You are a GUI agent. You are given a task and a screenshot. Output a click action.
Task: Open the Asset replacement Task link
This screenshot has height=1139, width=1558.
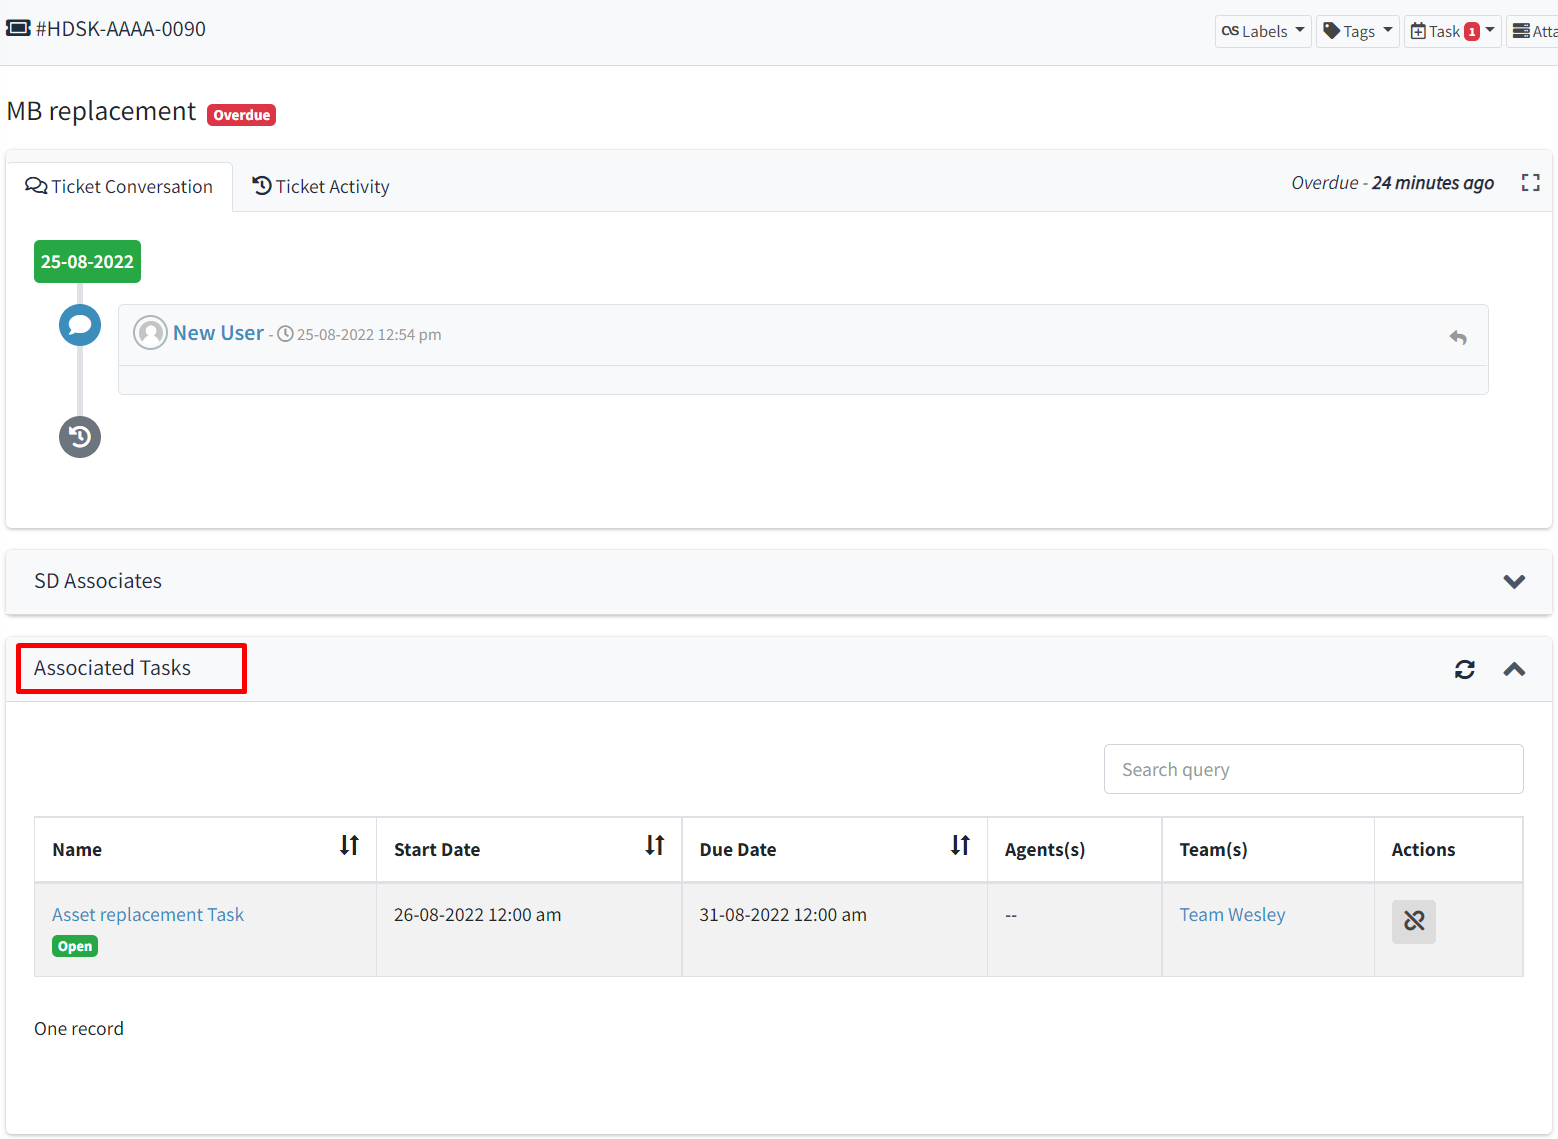147,914
